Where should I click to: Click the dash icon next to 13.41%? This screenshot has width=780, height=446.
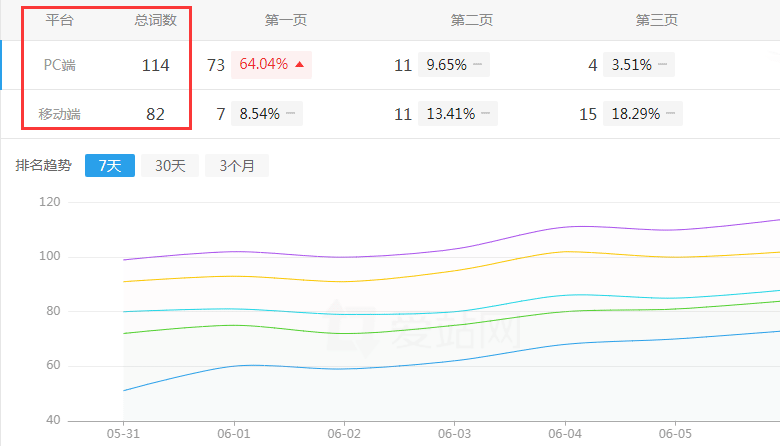tap(485, 114)
